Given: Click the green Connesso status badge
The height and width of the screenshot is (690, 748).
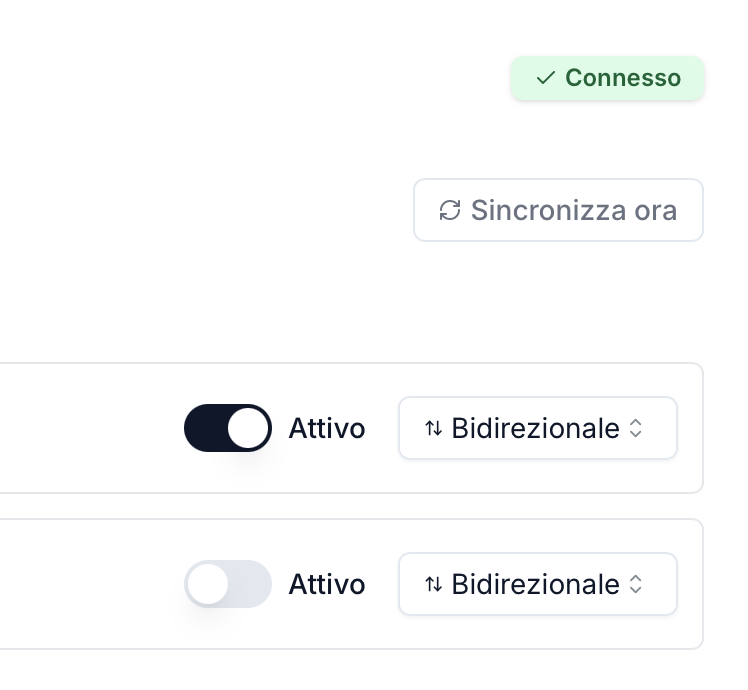Looking at the screenshot, I should (608, 78).
